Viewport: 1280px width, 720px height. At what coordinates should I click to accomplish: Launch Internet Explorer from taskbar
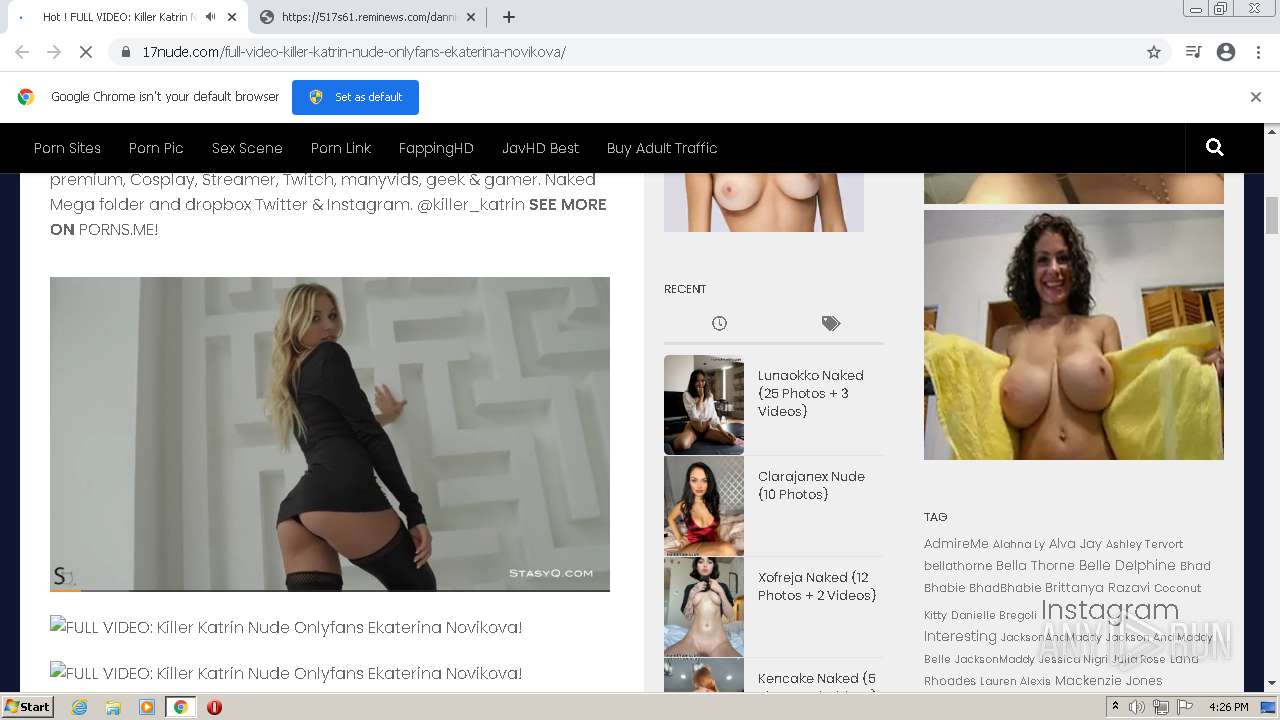(x=80, y=707)
